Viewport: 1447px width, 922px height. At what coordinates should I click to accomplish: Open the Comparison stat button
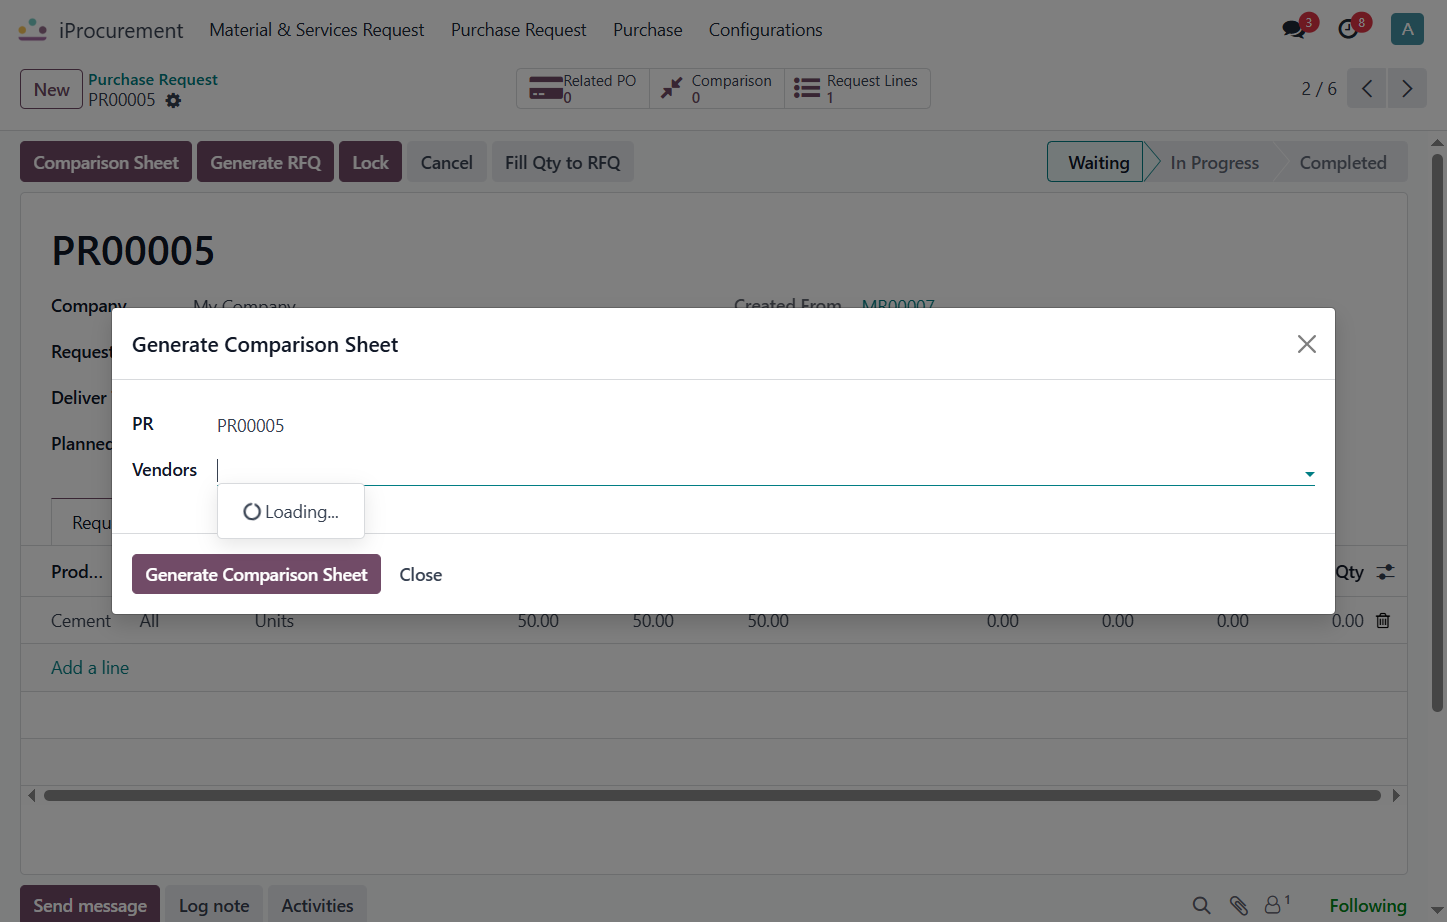(x=717, y=88)
